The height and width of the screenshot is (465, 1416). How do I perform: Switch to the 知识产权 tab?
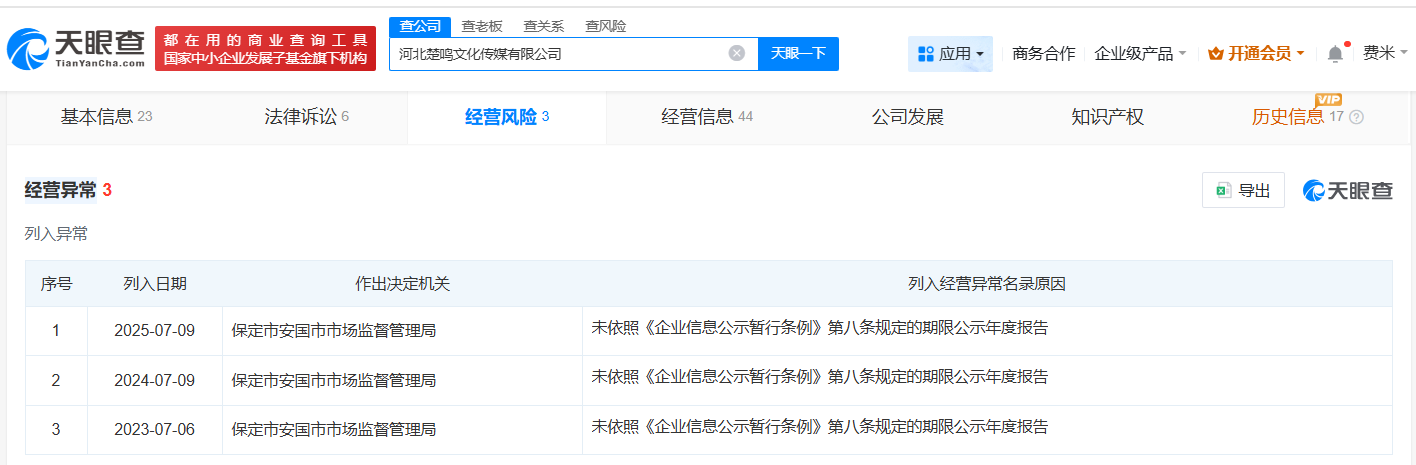1107,117
